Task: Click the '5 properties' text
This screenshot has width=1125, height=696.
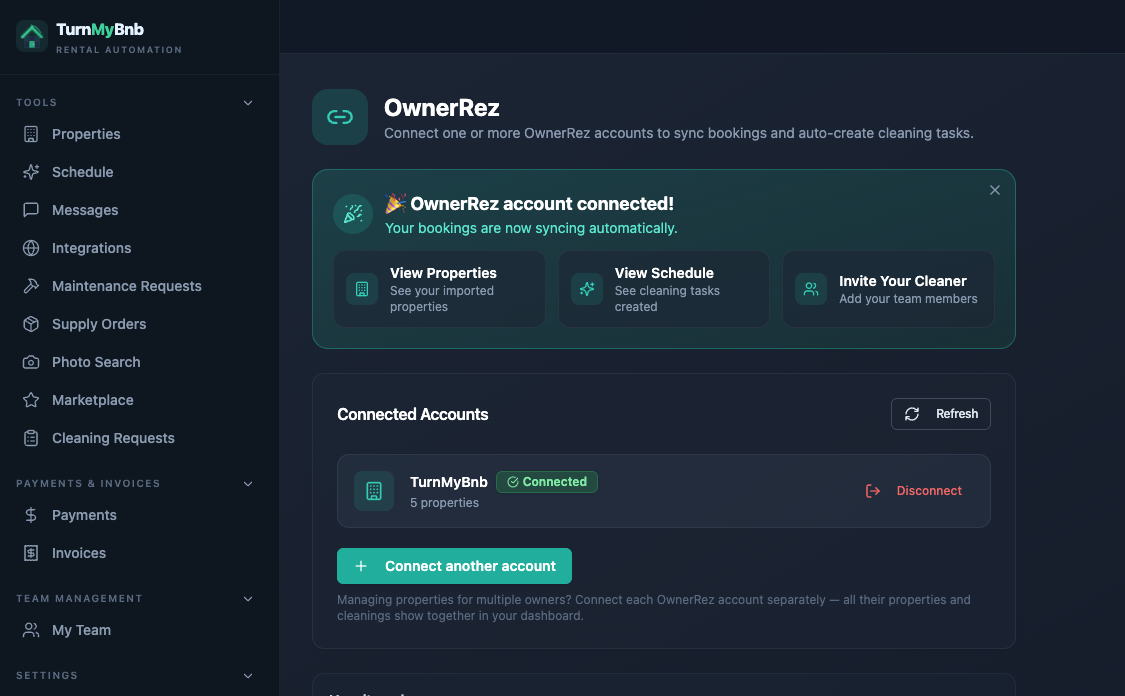Action: click(x=444, y=503)
